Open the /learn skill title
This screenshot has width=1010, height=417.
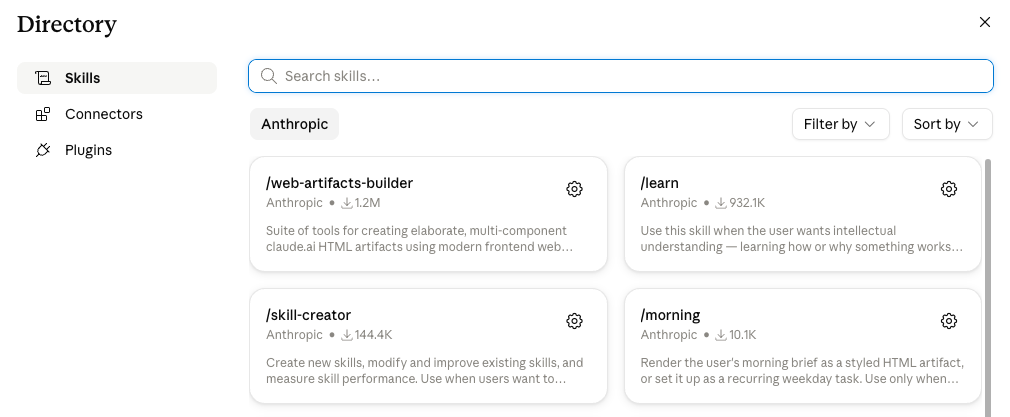tap(660, 183)
